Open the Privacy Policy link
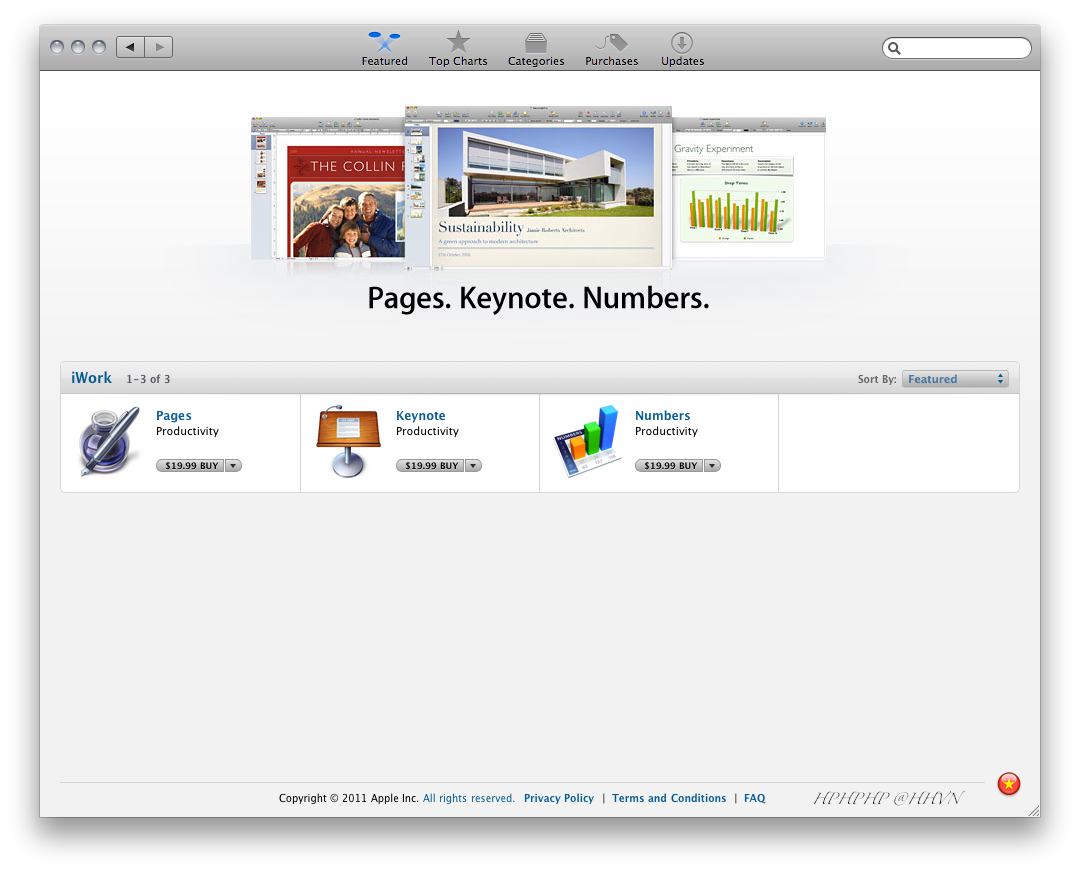Image resolution: width=1080 pixels, height=872 pixels. [x=559, y=798]
